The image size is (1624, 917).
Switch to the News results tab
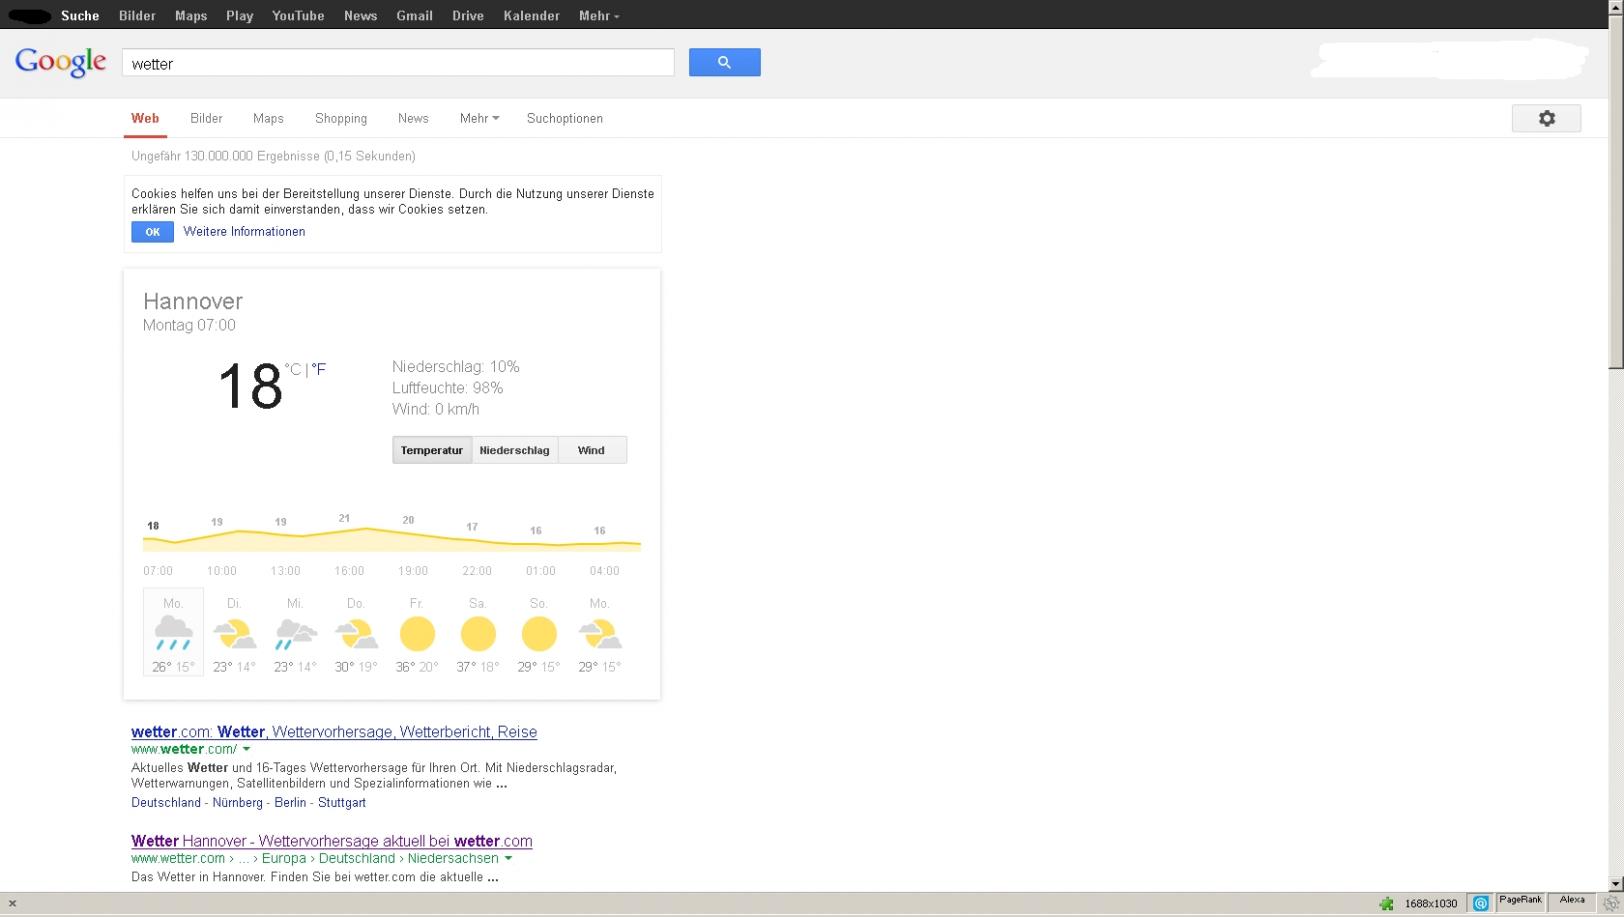[x=413, y=118]
